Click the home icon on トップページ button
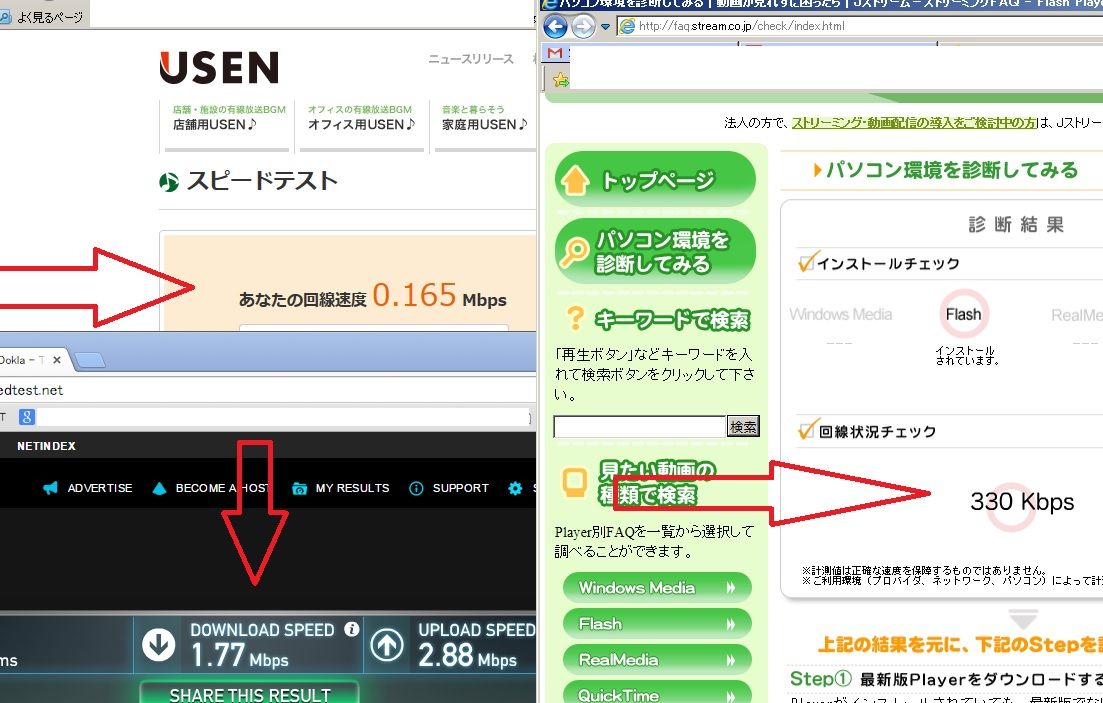 (575, 180)
